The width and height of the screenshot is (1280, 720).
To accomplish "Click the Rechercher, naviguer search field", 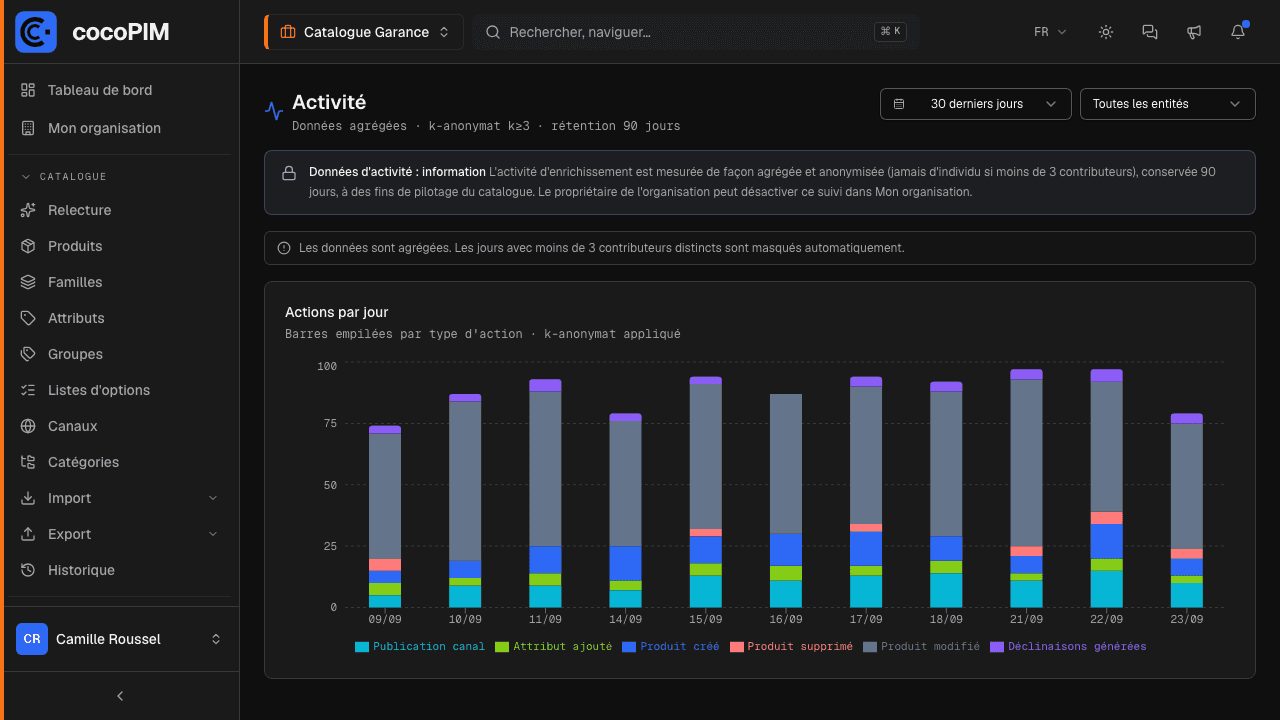I will pos(696,32).
